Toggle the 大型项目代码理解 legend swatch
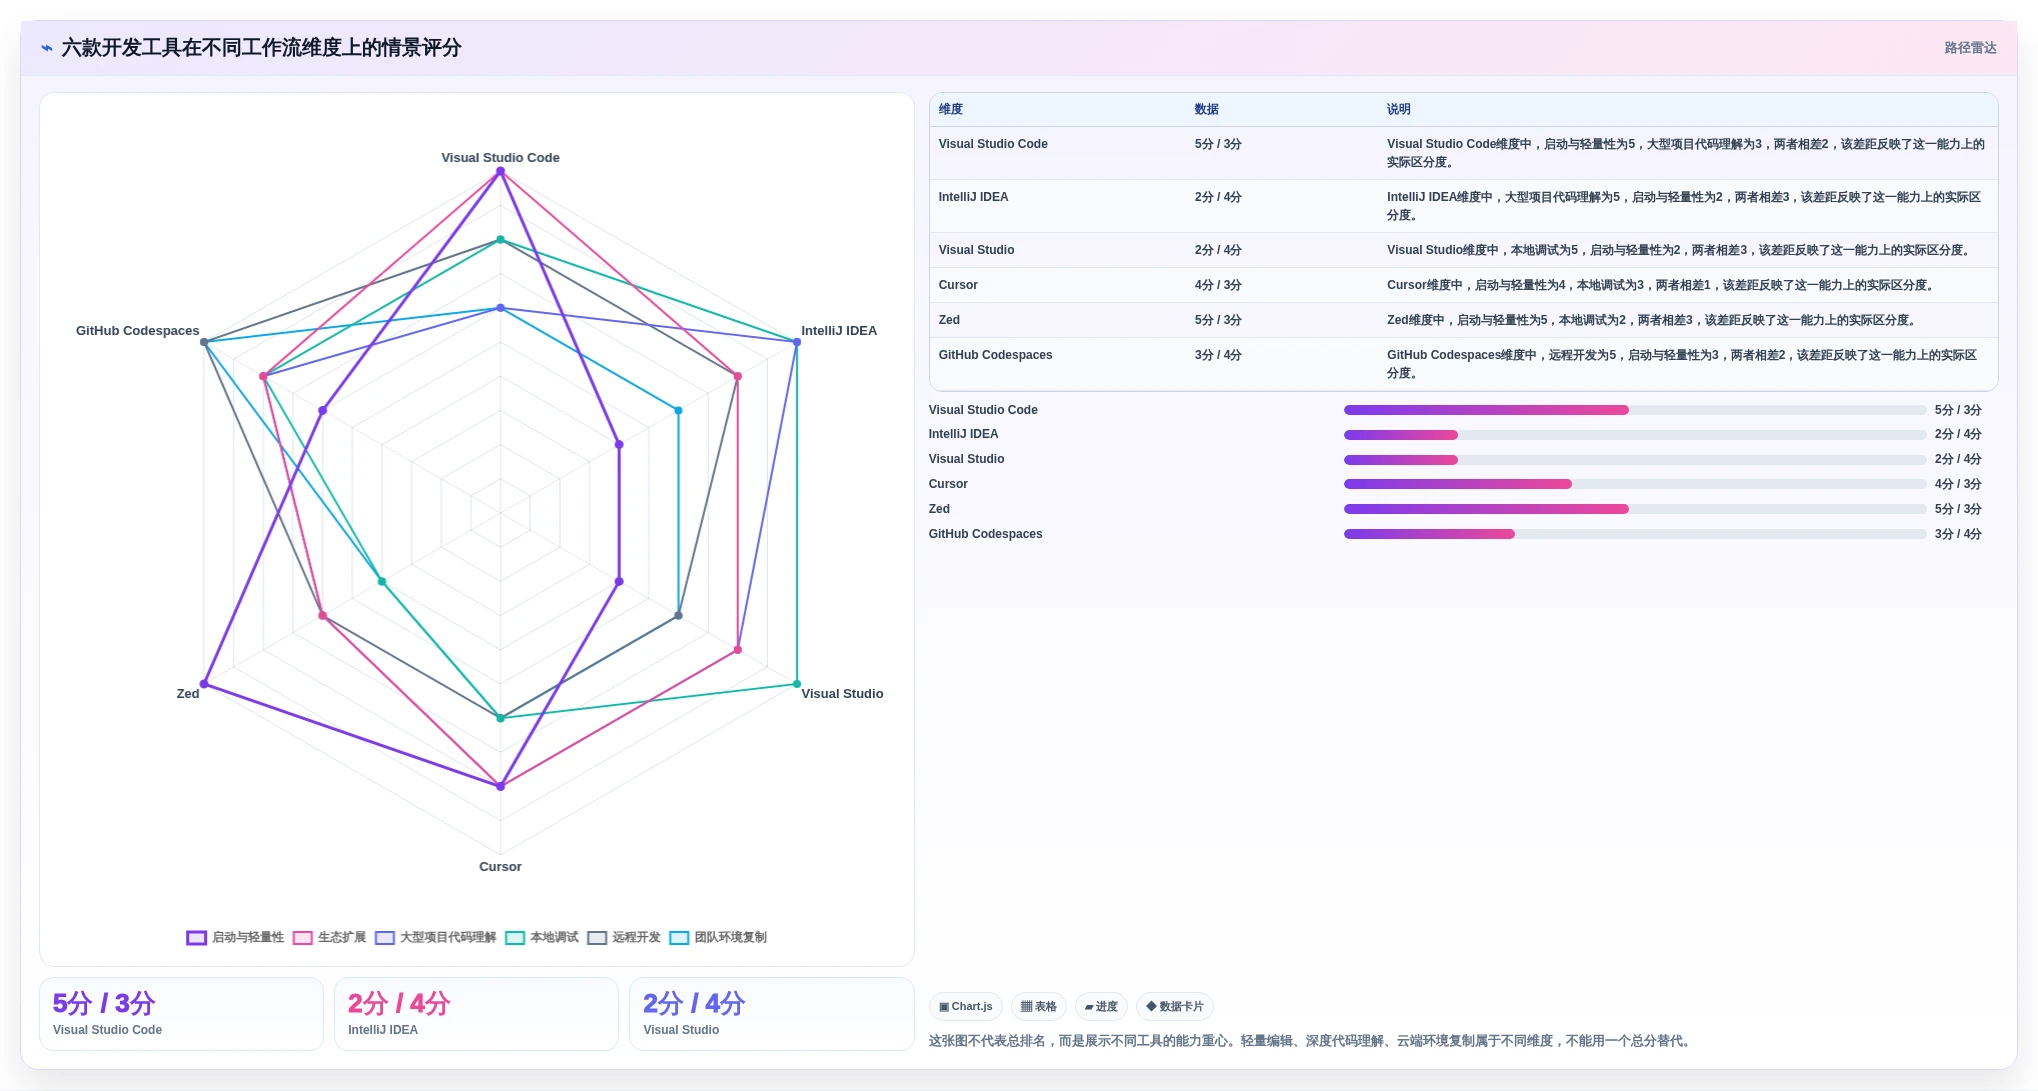The width and height of the screenshot is (2038, 1091). [385, 938]
